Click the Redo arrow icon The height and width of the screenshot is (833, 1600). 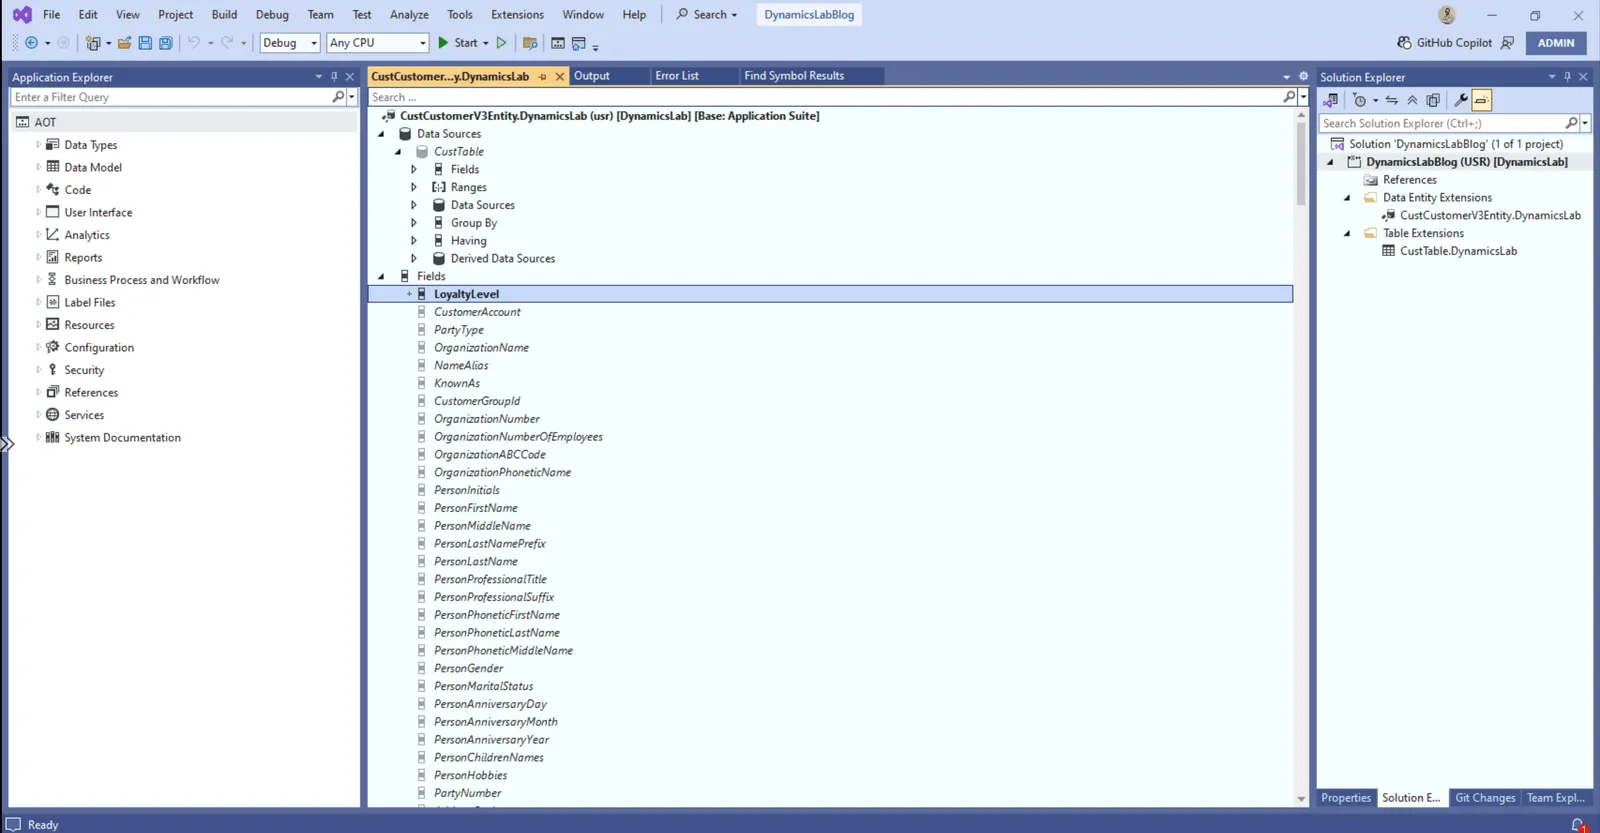coord(227,43)
